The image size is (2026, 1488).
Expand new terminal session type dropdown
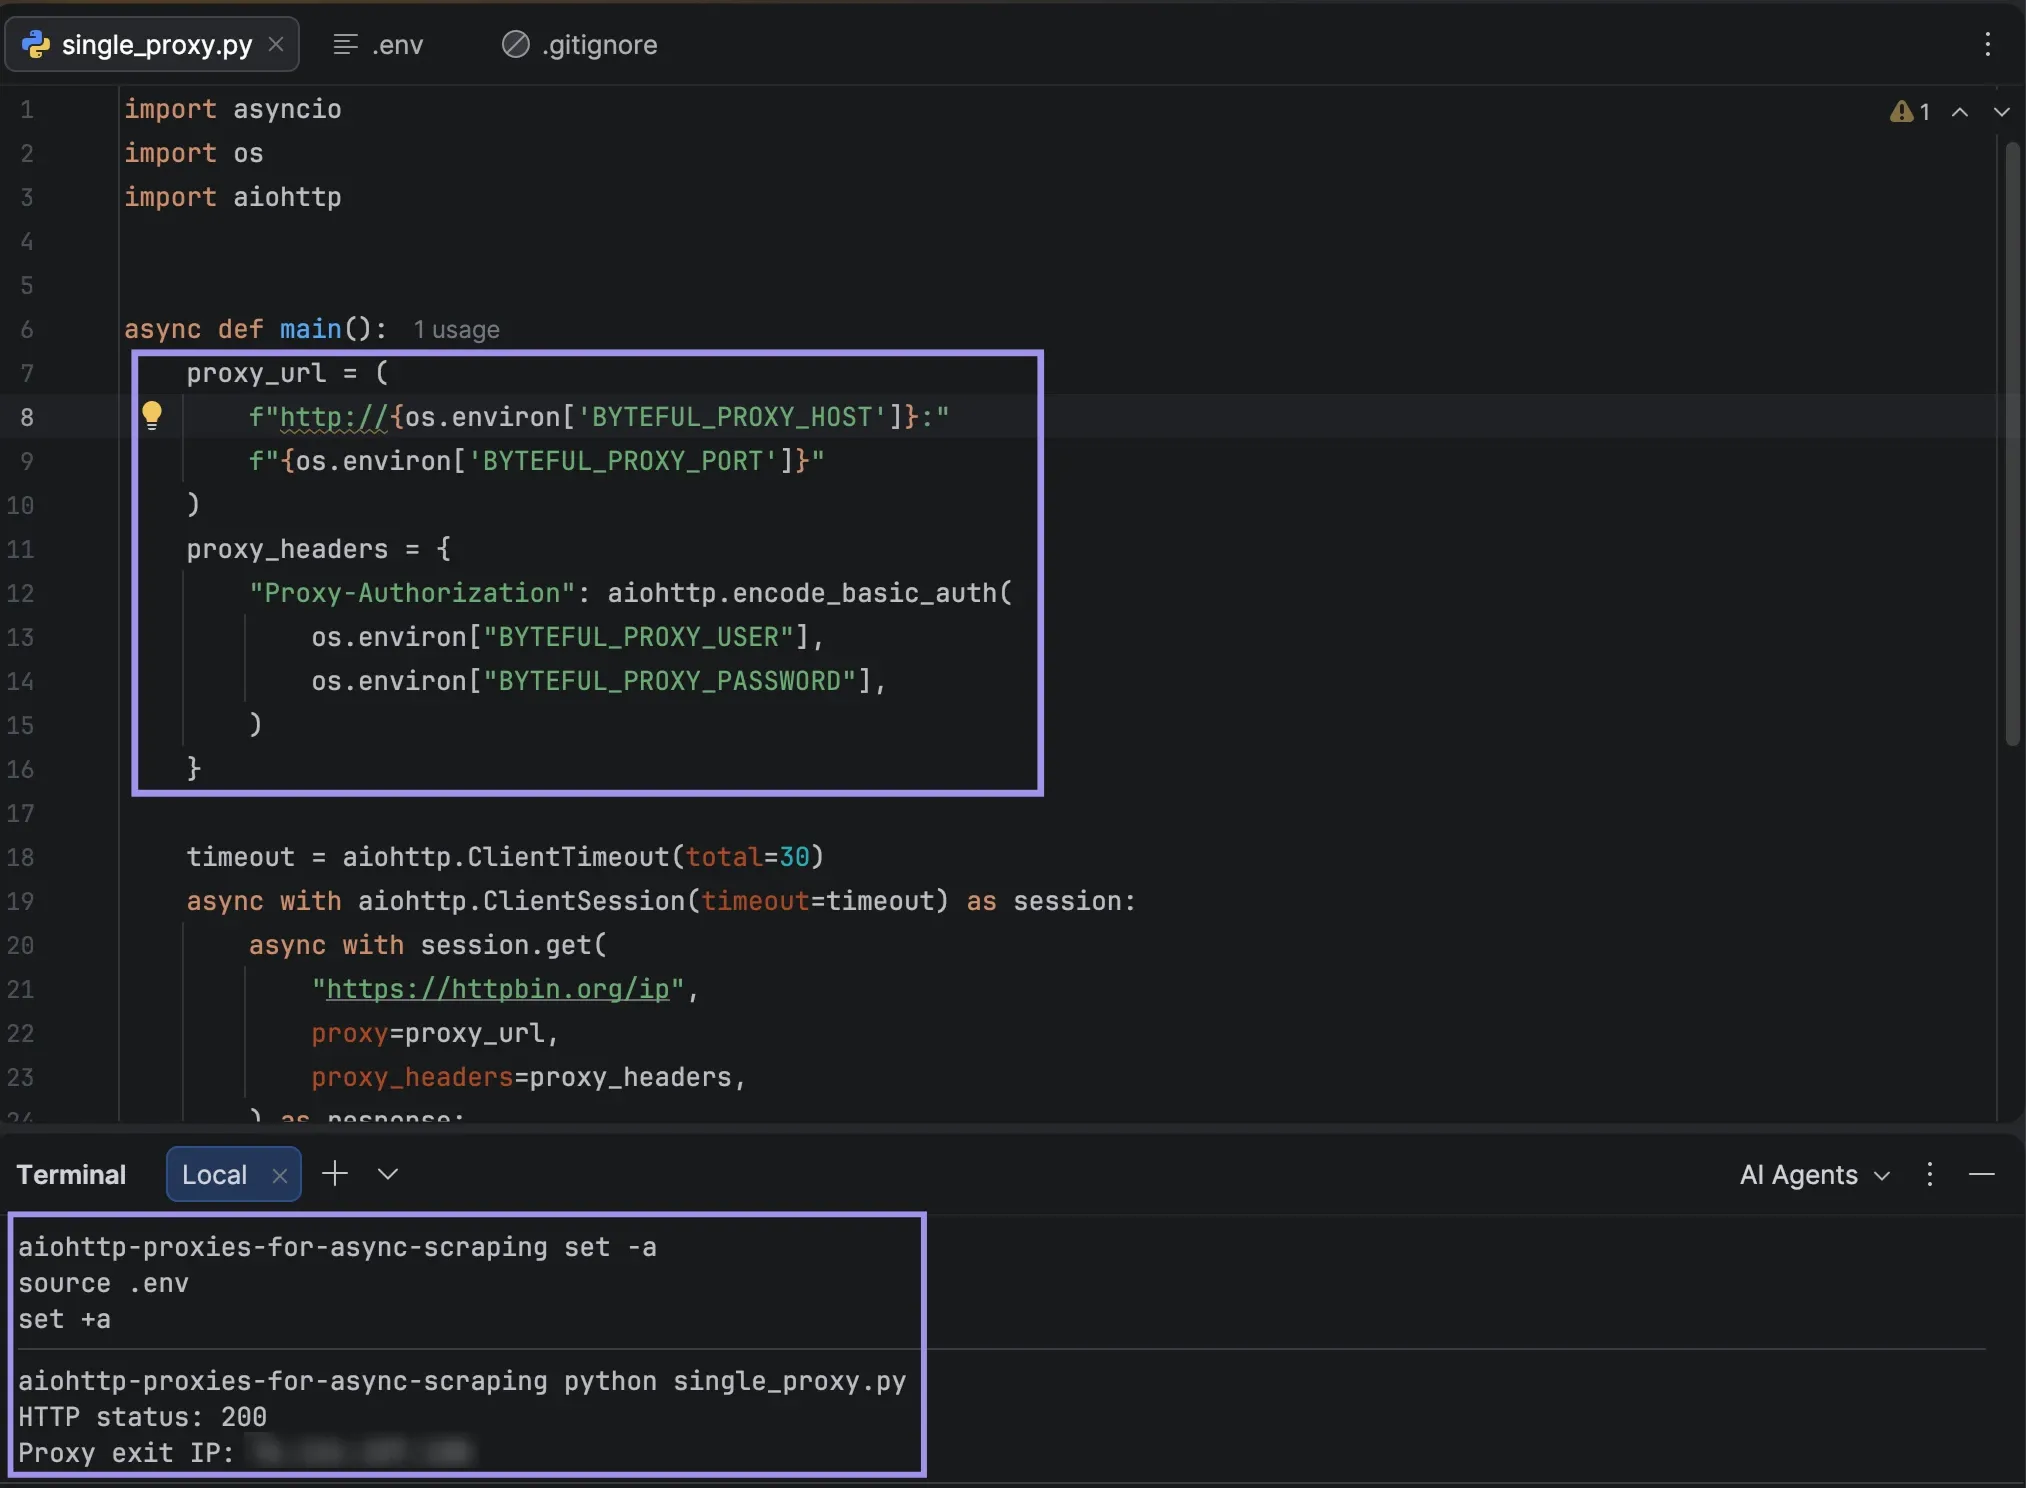click(x=388, y=1174)
